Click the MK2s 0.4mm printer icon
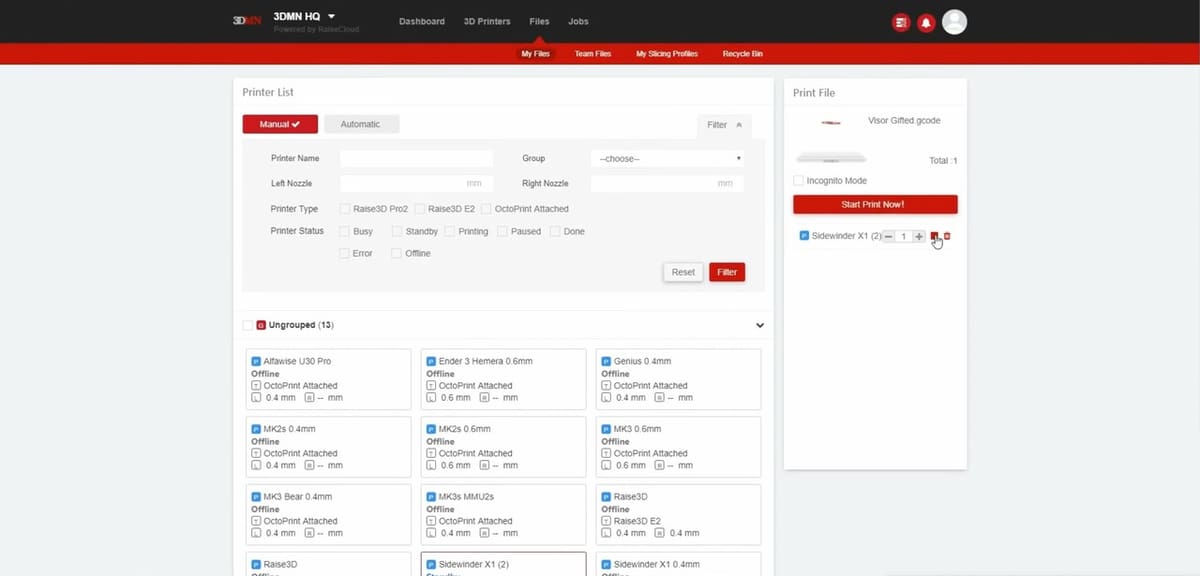This screenshot has width=1200, height=576. point(256,429)
